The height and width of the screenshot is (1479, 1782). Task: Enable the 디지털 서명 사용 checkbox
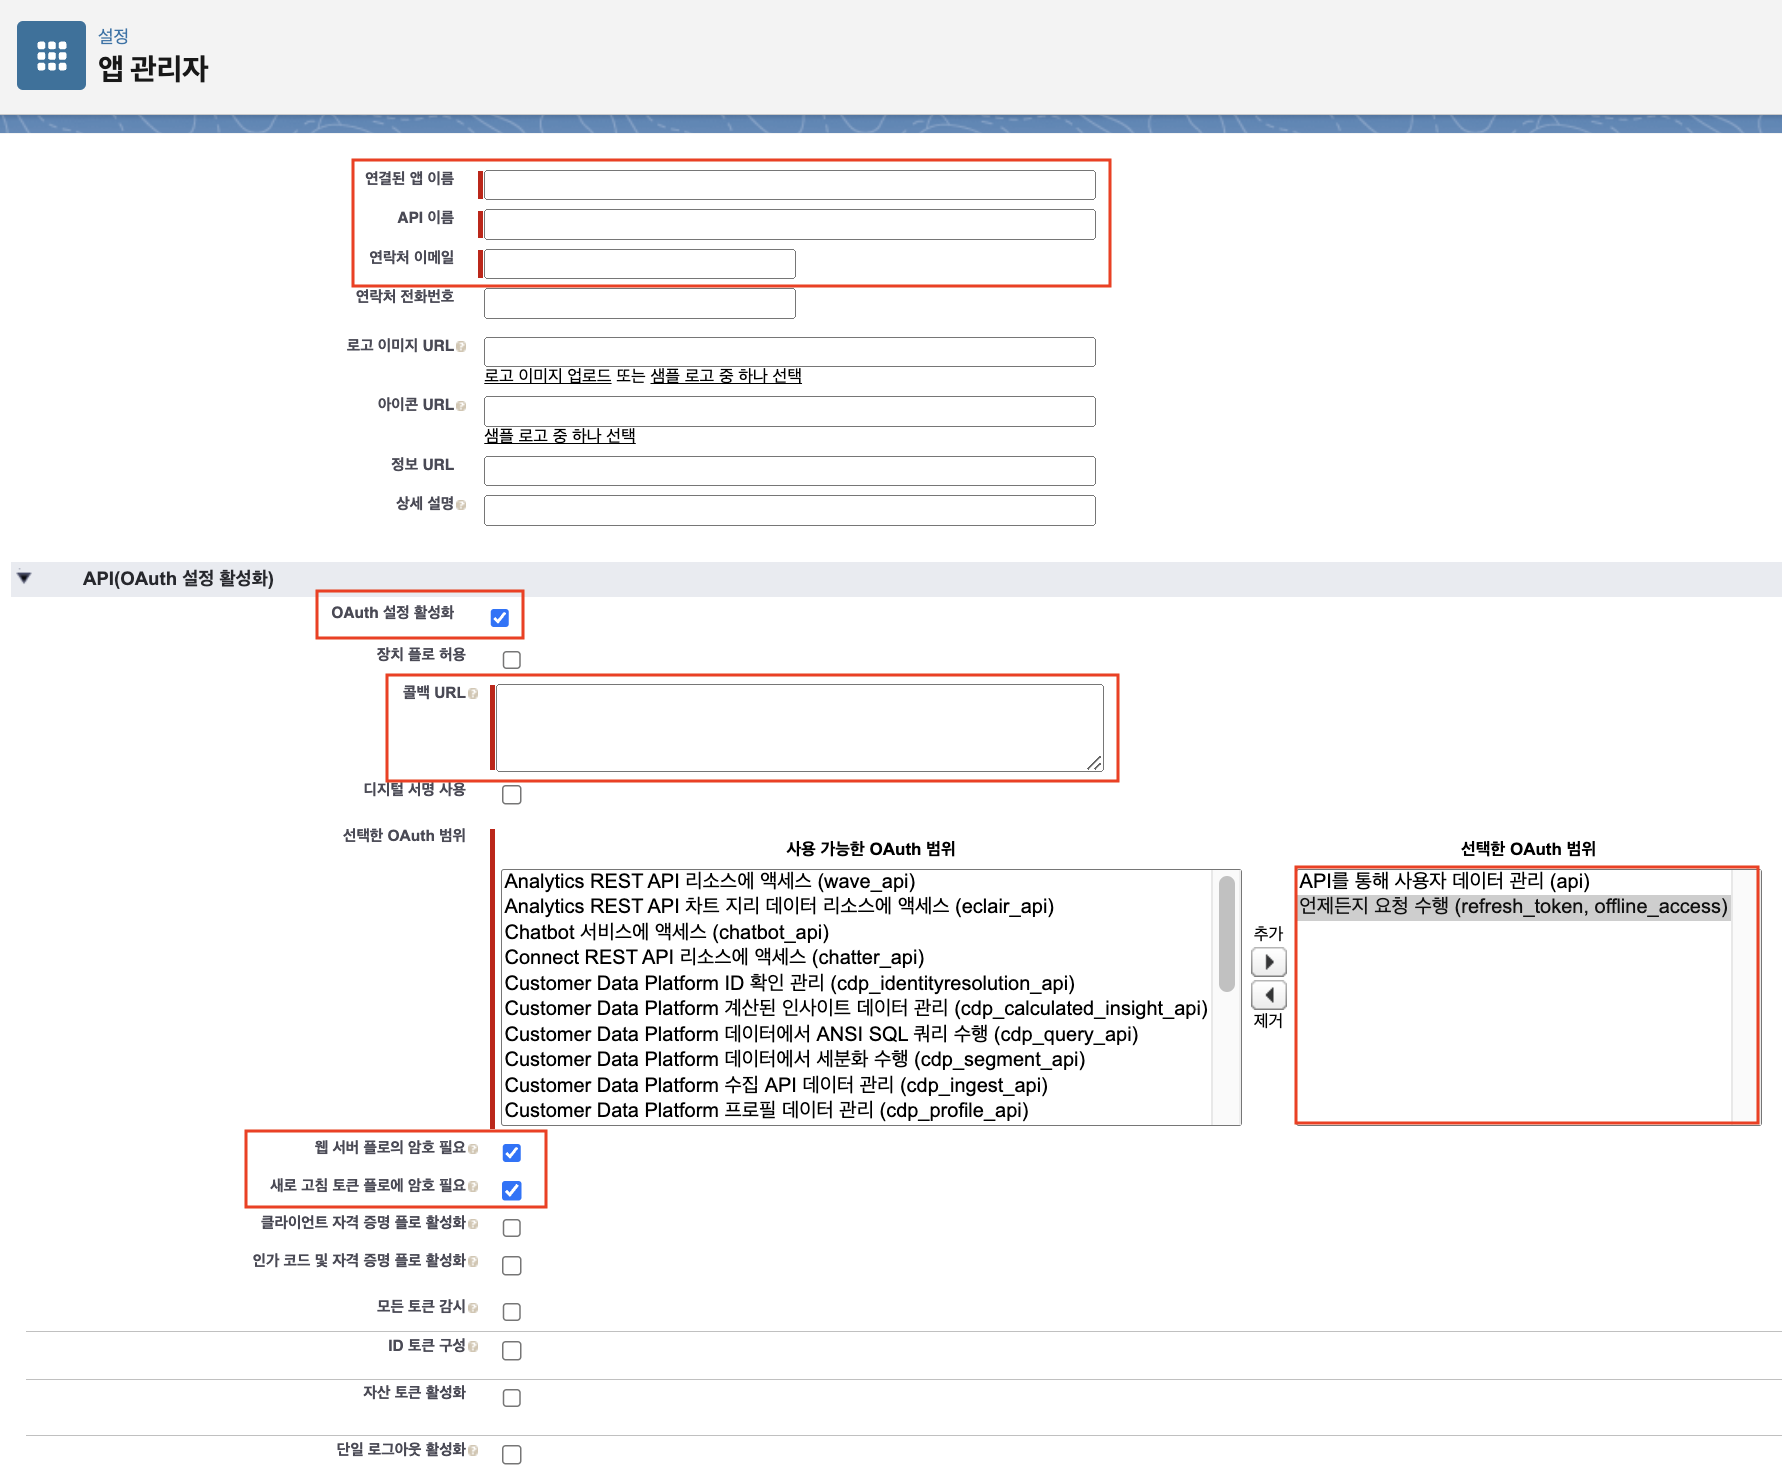point(512,795)
